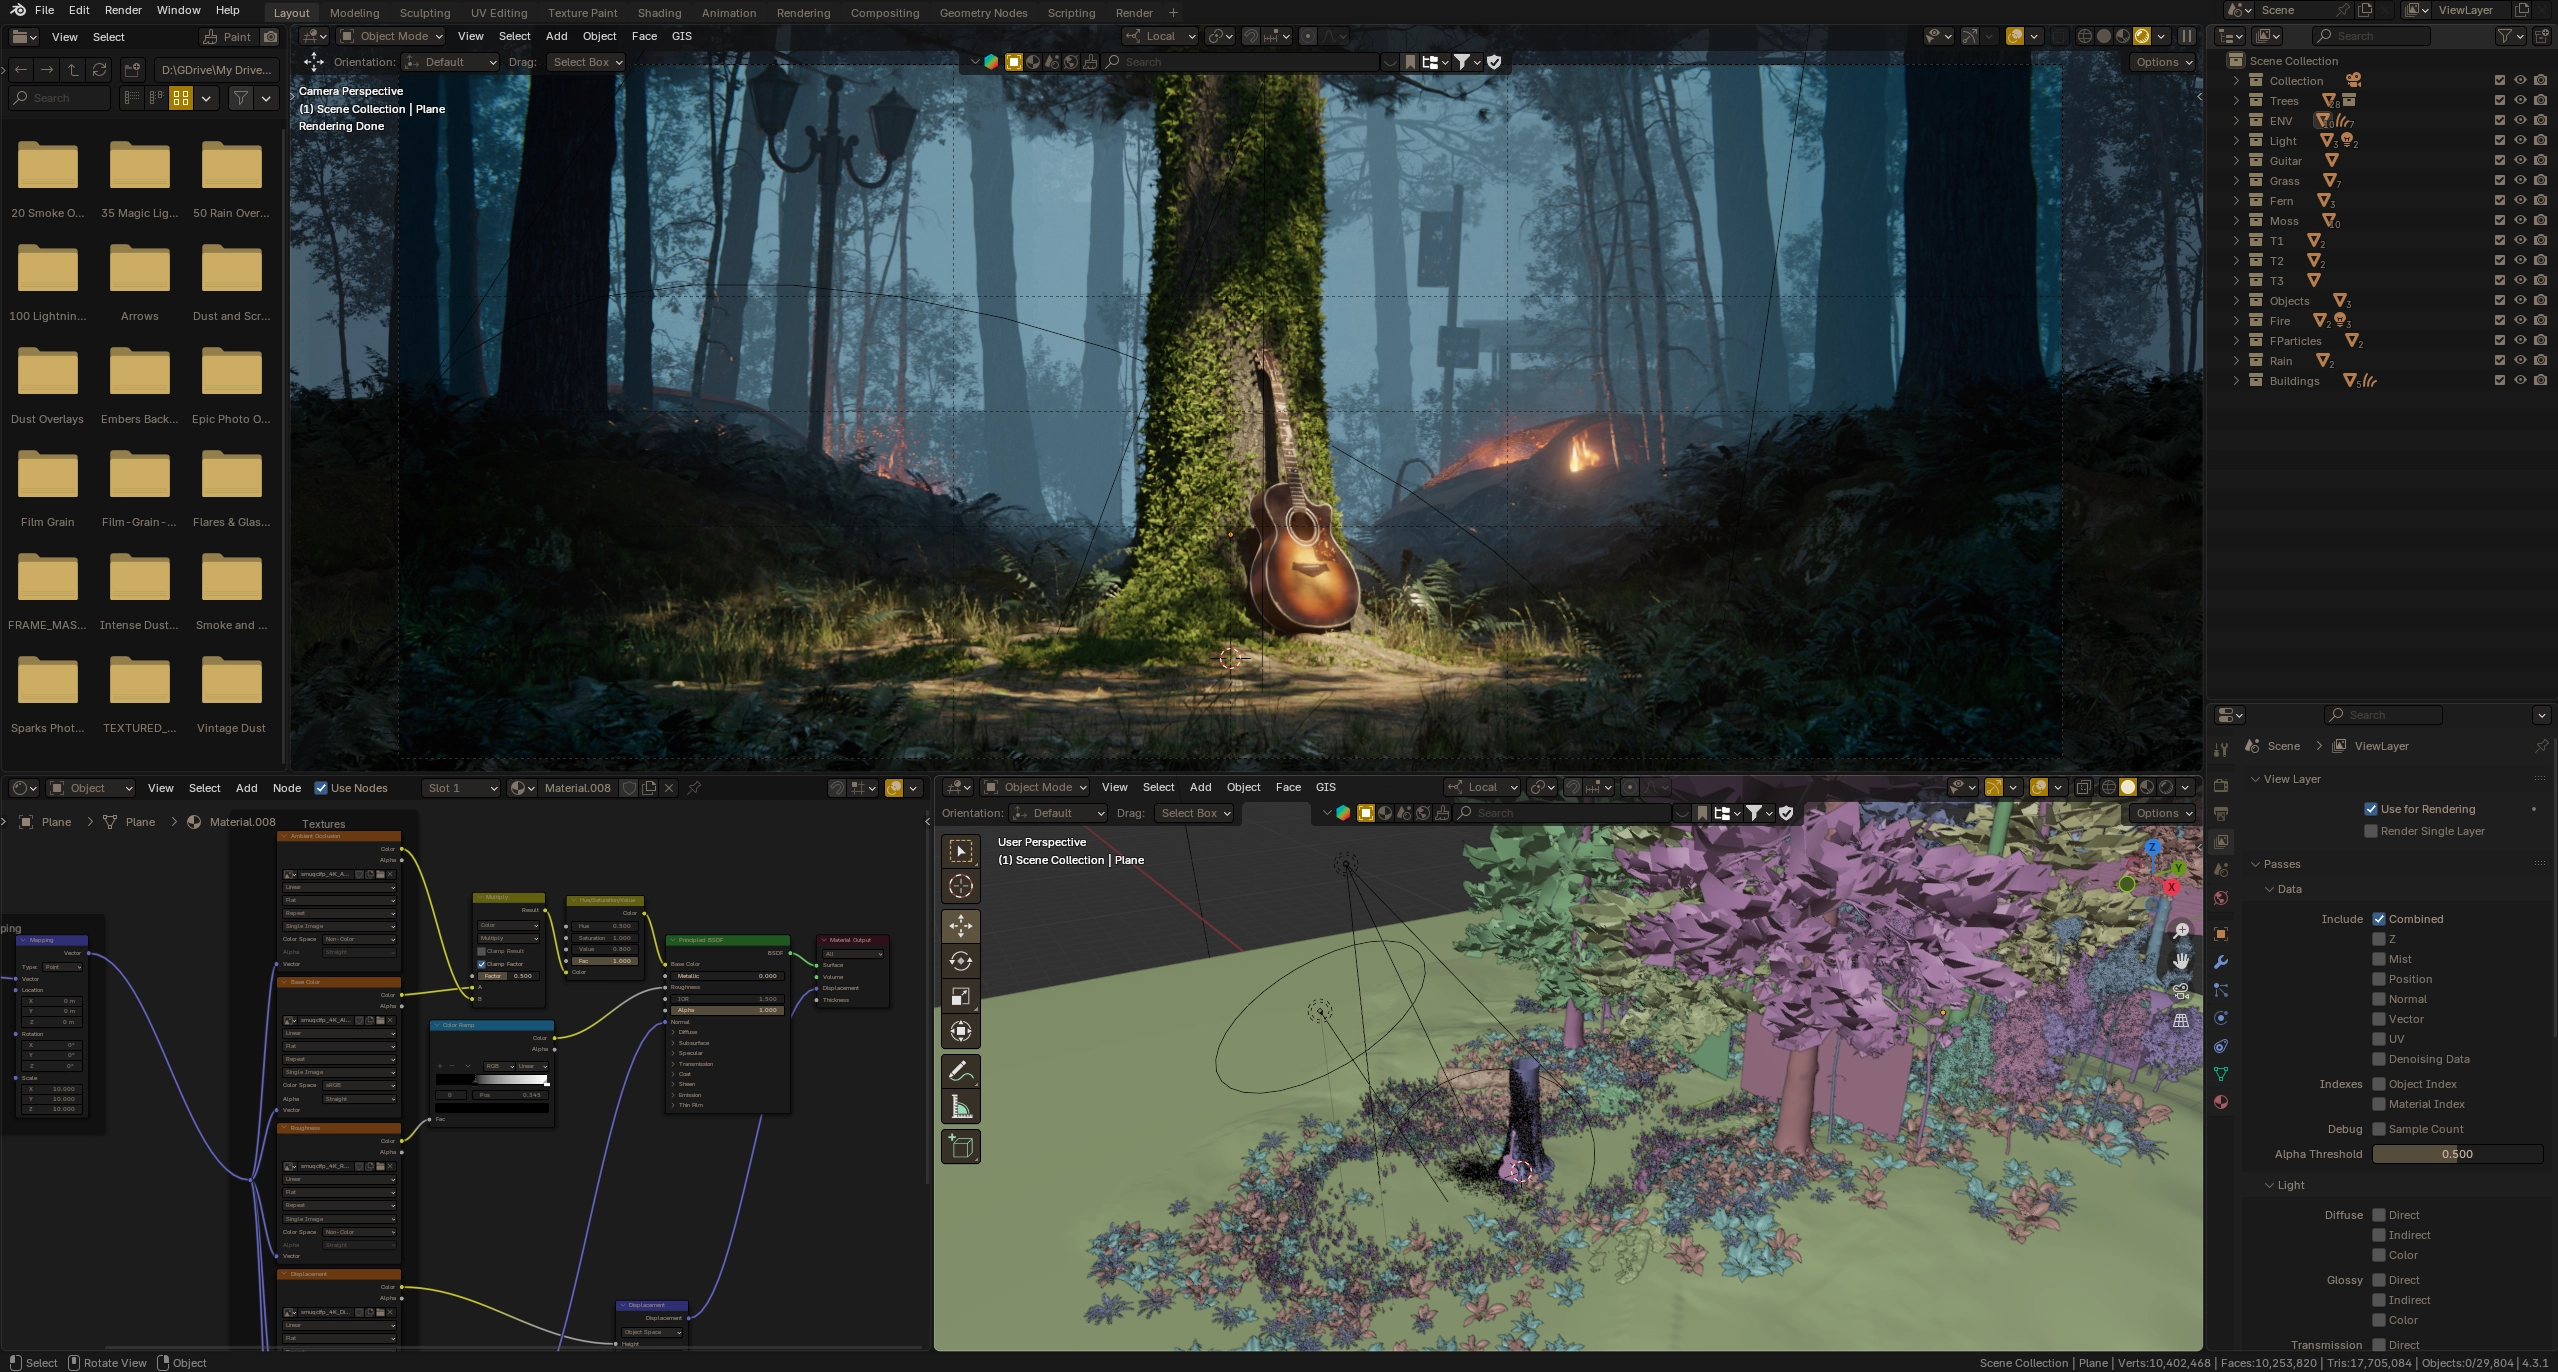Open the Orientation Default dropdown
The height and width of the screenshot is (1372, 2558).
pos(449,62)
